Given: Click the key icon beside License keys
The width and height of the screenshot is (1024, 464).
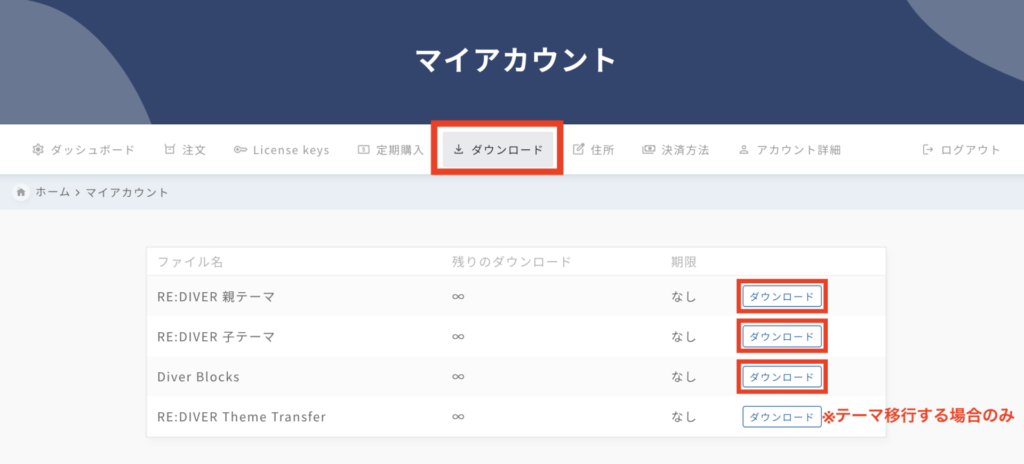Looking at the screenshot, I should point(240,150).
